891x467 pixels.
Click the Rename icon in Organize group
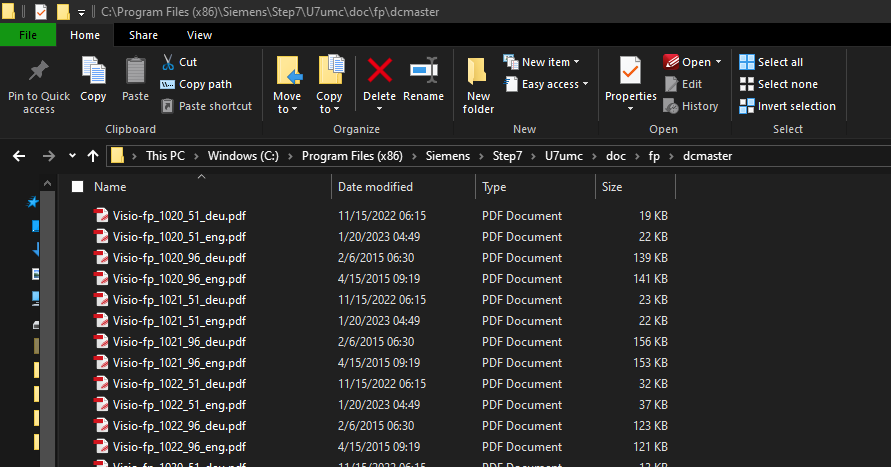[423, 72]
